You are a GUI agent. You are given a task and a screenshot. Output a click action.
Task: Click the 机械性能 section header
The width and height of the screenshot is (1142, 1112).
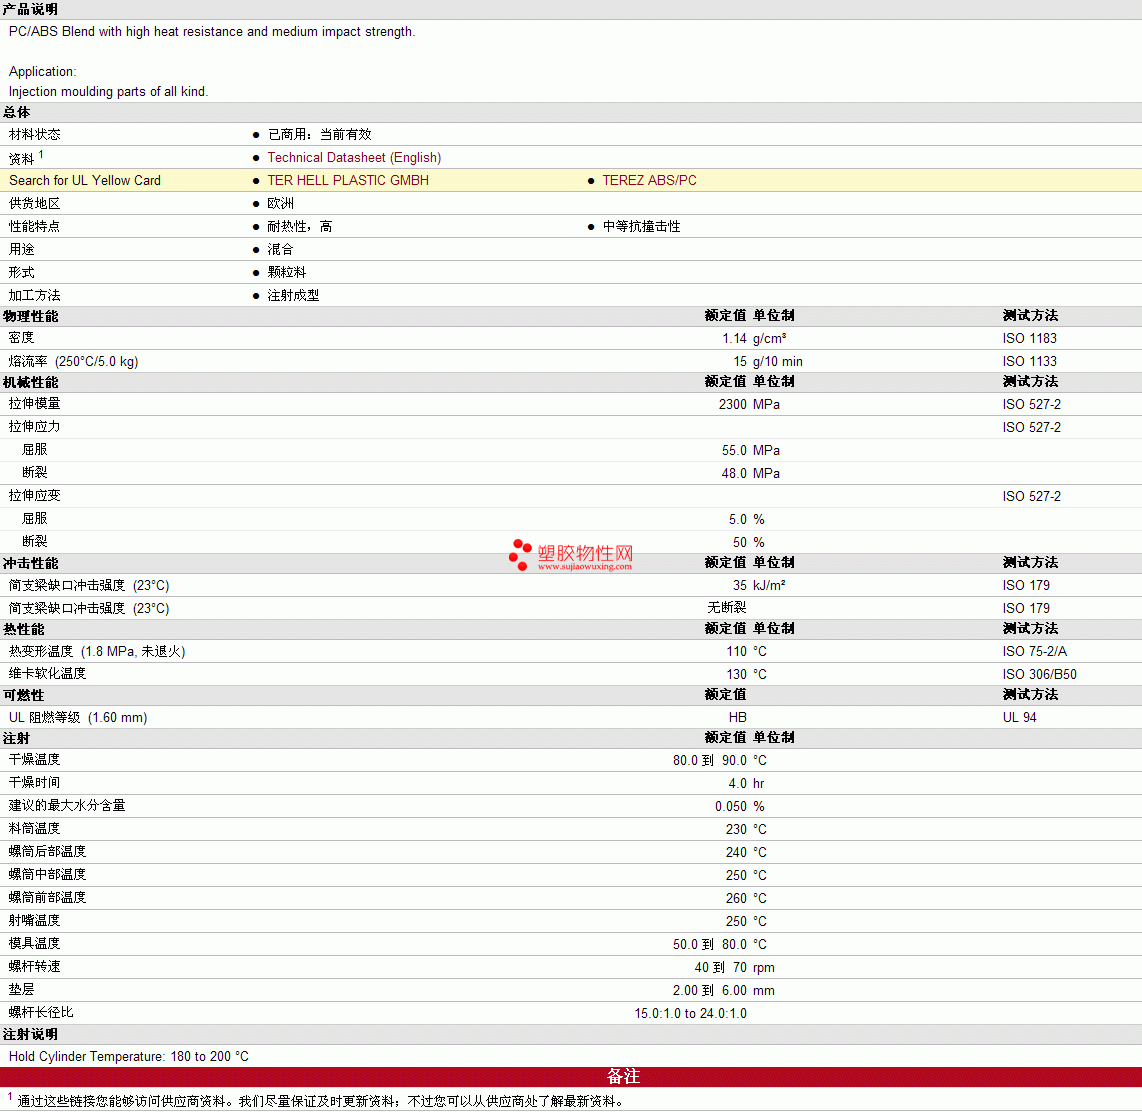point(31,382)
